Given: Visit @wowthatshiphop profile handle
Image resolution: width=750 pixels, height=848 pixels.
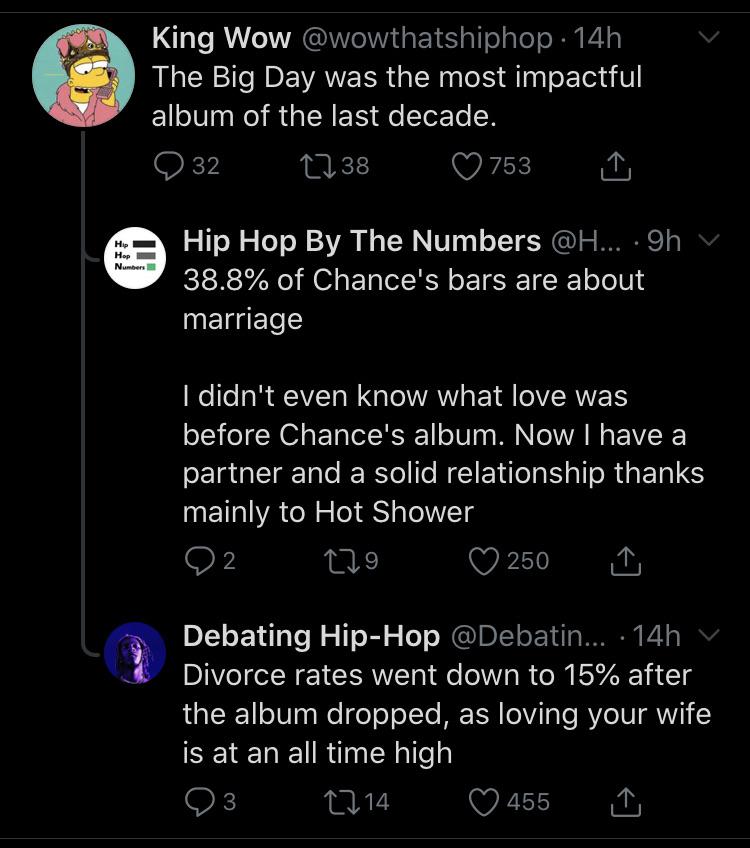Looking at the screenshot, I should (426, 39).
